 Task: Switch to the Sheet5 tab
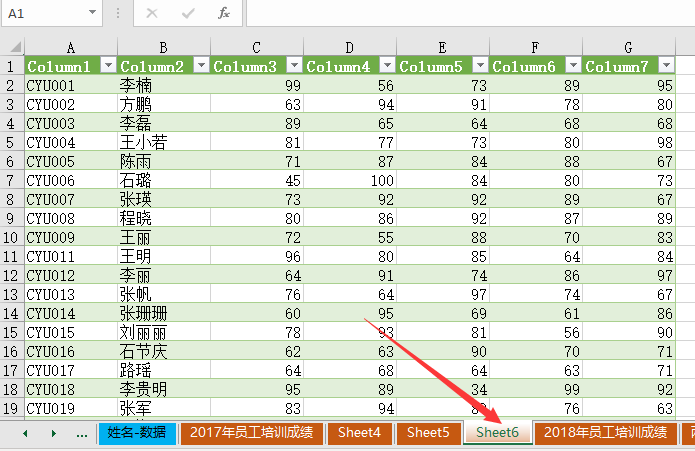click(x=428, y=433)
